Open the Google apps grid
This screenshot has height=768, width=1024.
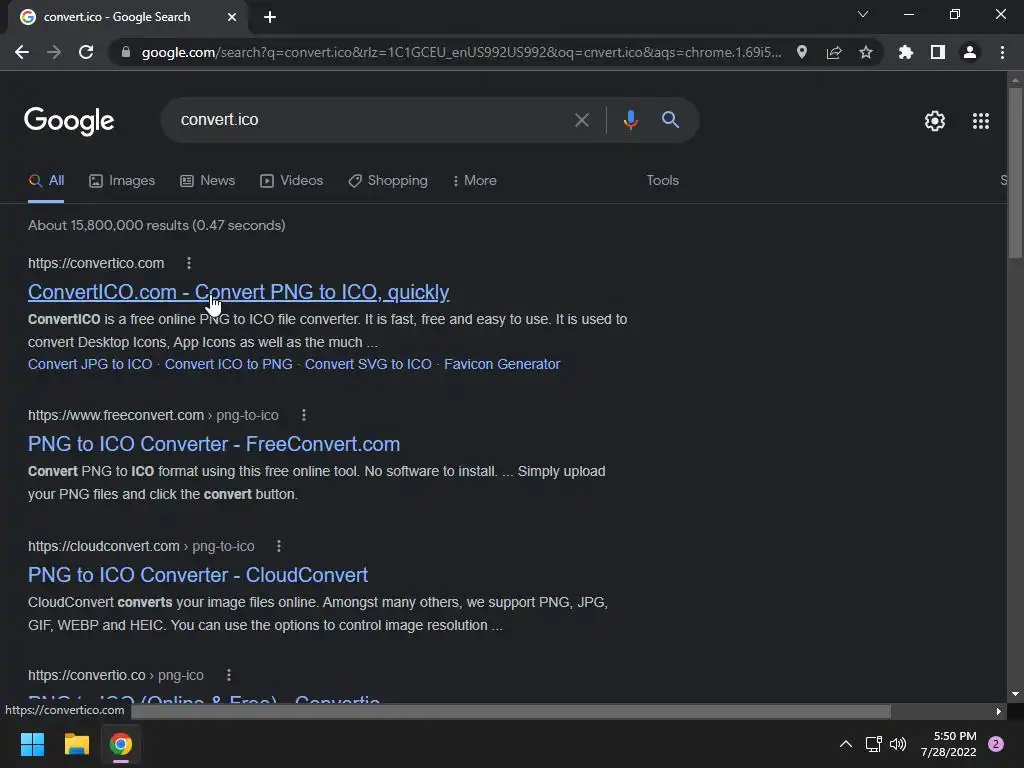981,121
